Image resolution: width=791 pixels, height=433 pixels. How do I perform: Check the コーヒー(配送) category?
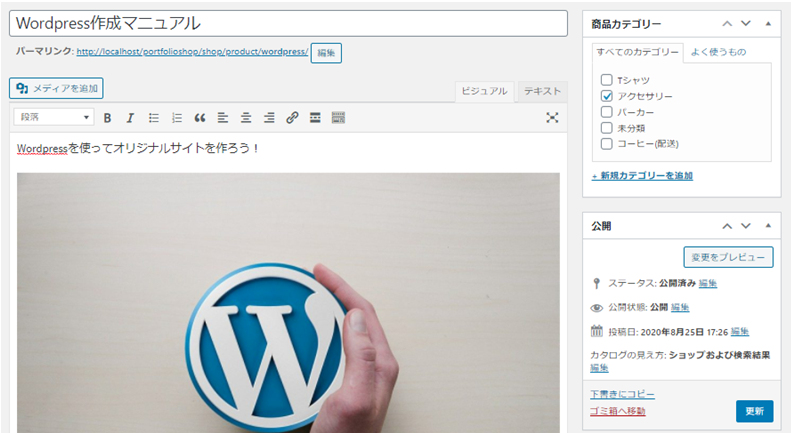click(607, 144)
